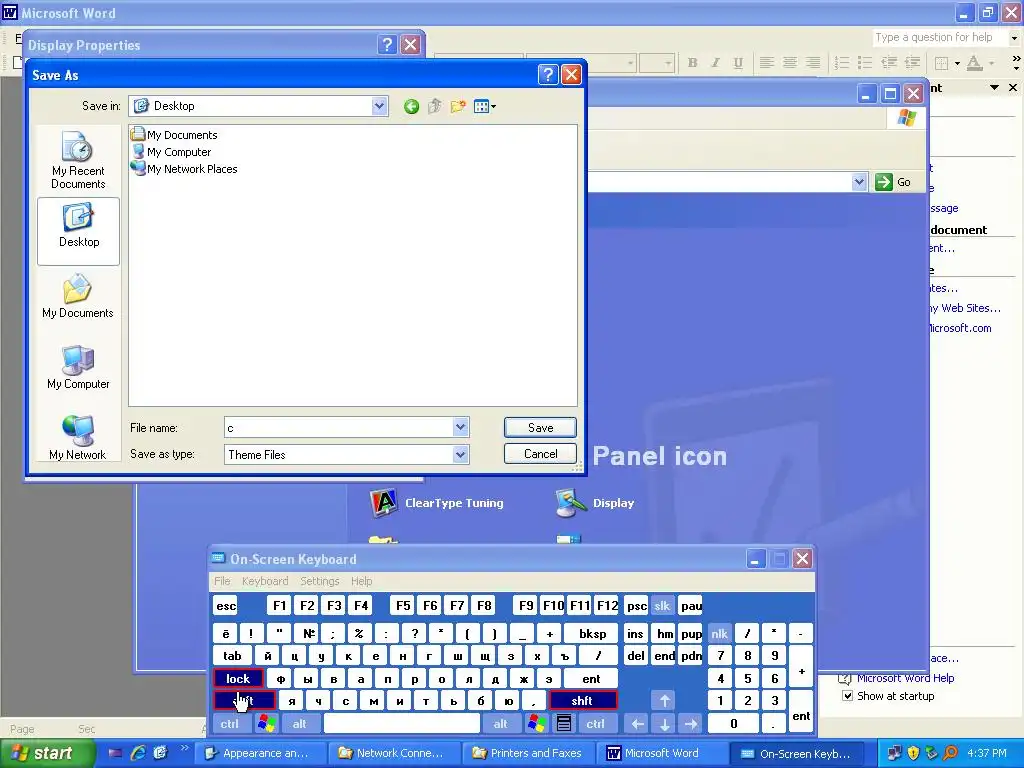Click spacebar on on-screen keyboard
Viewport: 1024px width, 768px height.
(402, 723)
